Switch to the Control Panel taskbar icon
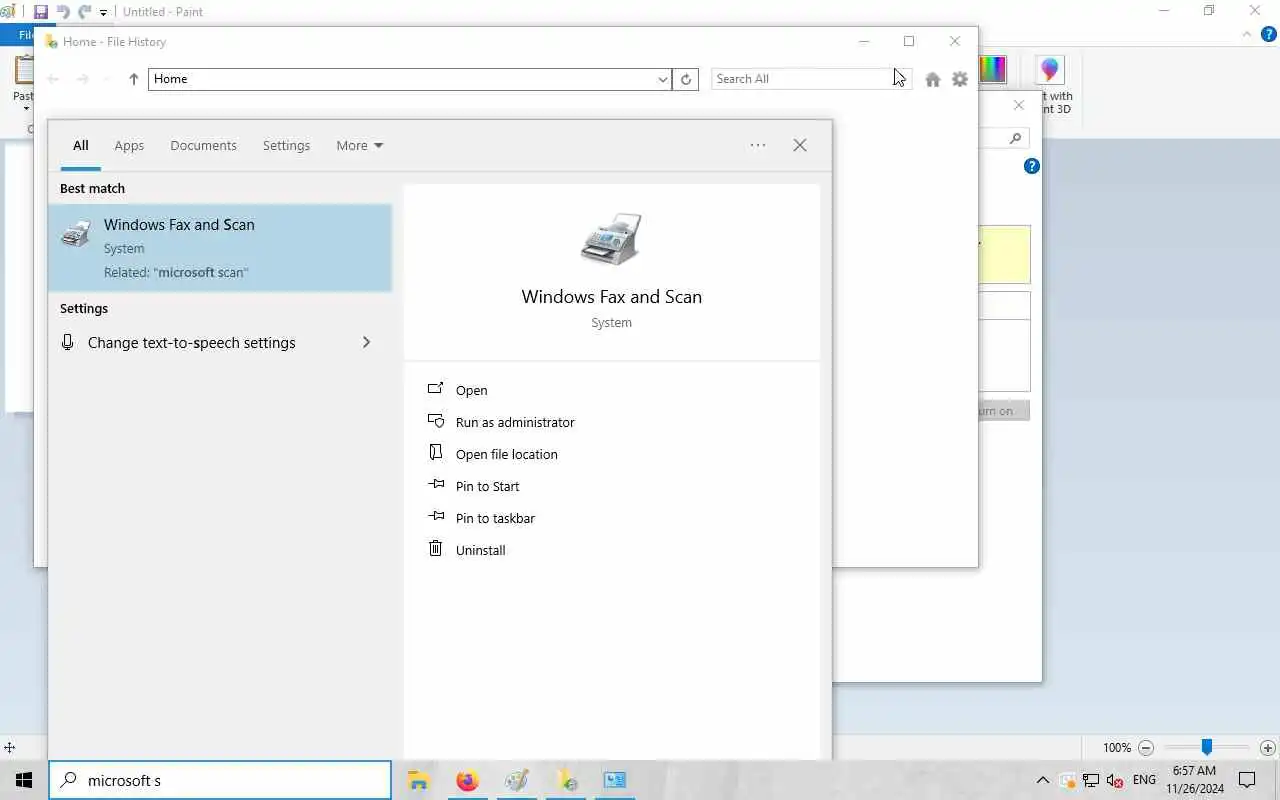The height and width of the screenshot is (800, 1280). tap(614, 780)
